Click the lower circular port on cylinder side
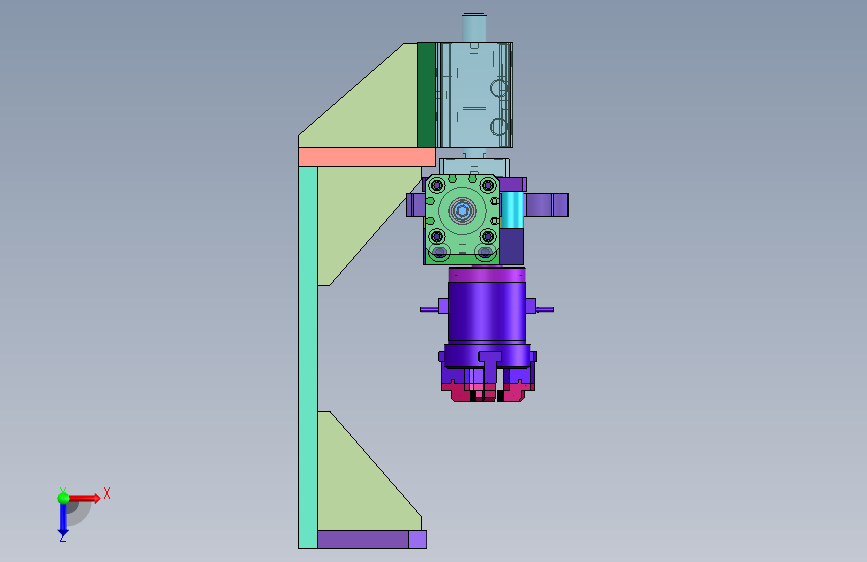The height and width of the screenshot is (562, 867). (499, 127)
